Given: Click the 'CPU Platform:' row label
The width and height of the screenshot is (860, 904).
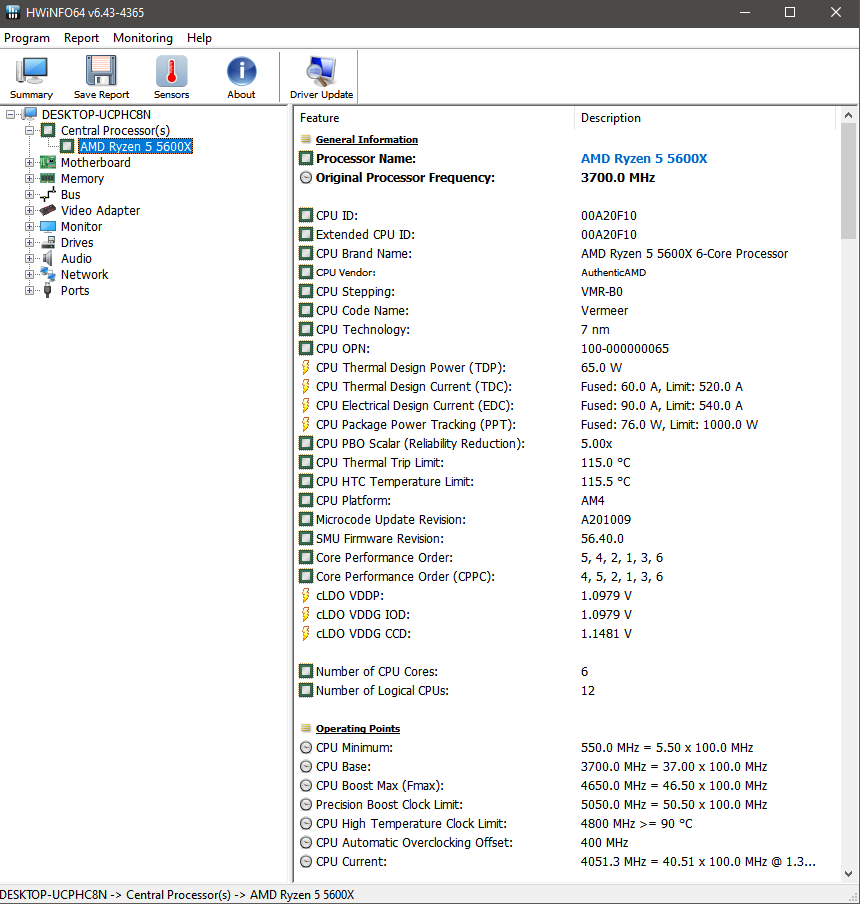Looking at the screenshot, I should [x=353, y=500].
